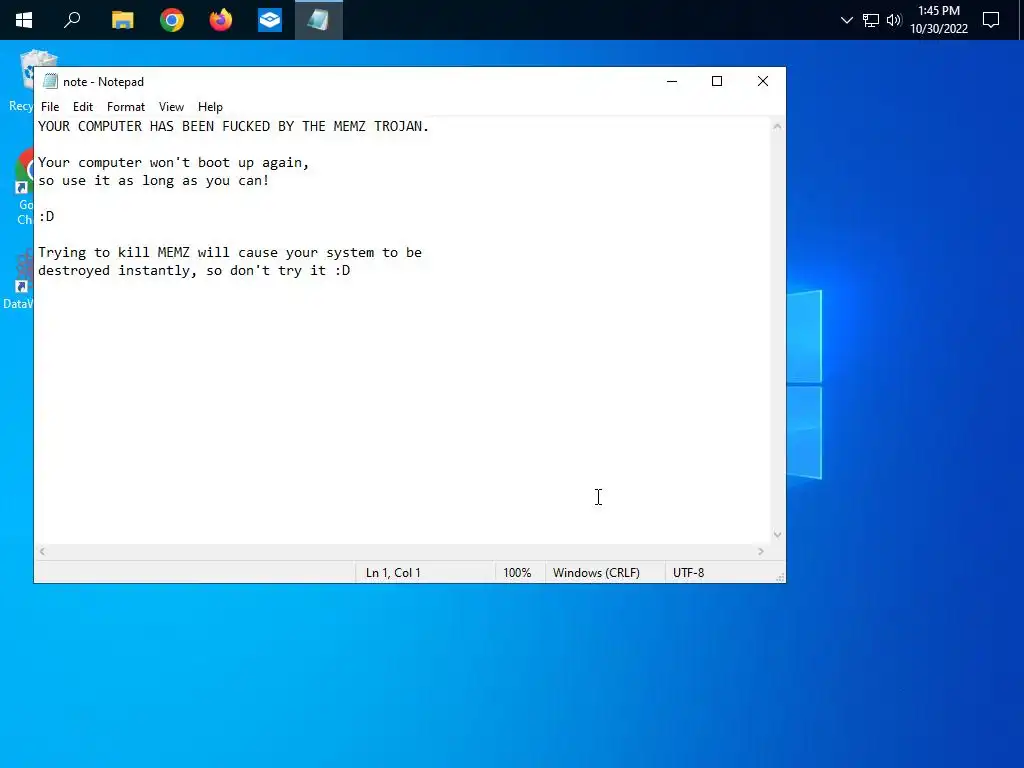Viewport: 1024px width, 768px height.
Task: Open the Format menu in Notepad
Action: pyautogui.click(x=125, y=106)
